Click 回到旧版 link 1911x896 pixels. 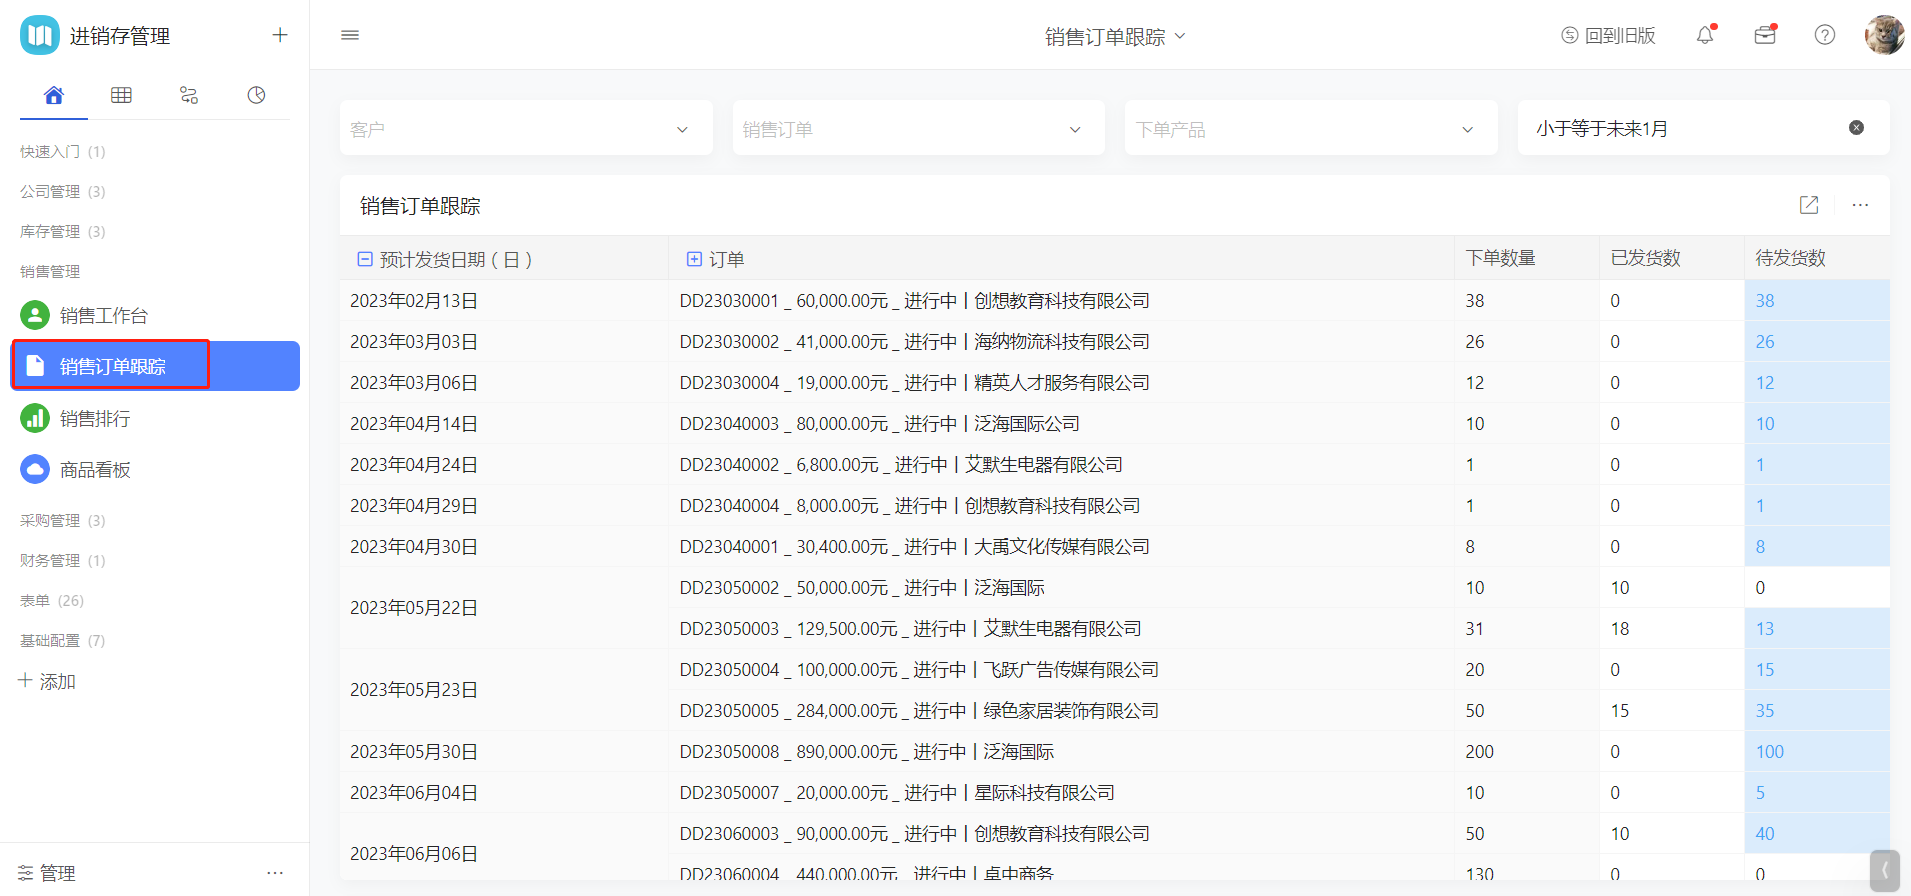(1608, 36)
